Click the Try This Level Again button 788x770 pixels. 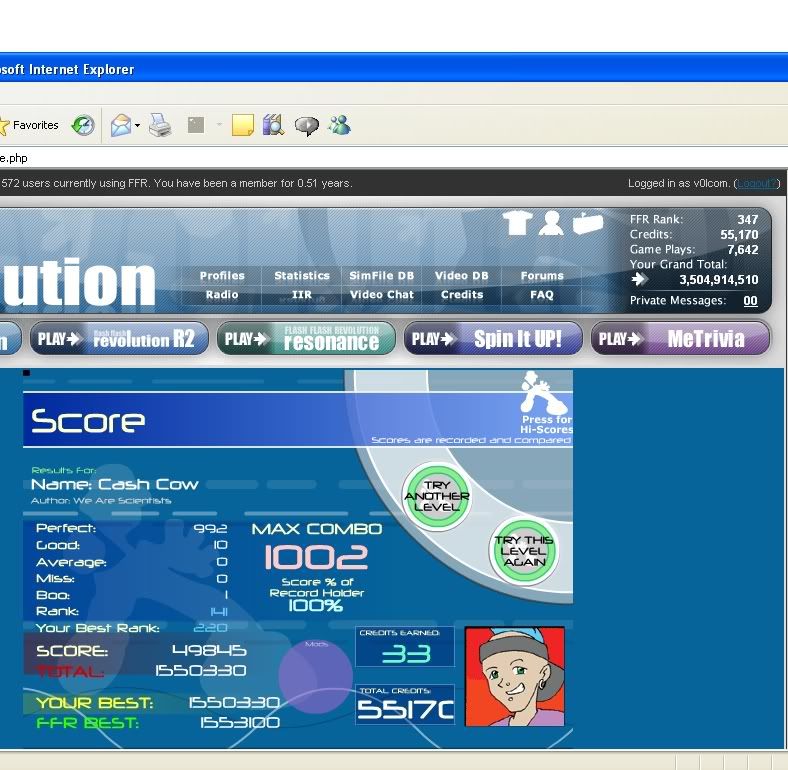524,551
